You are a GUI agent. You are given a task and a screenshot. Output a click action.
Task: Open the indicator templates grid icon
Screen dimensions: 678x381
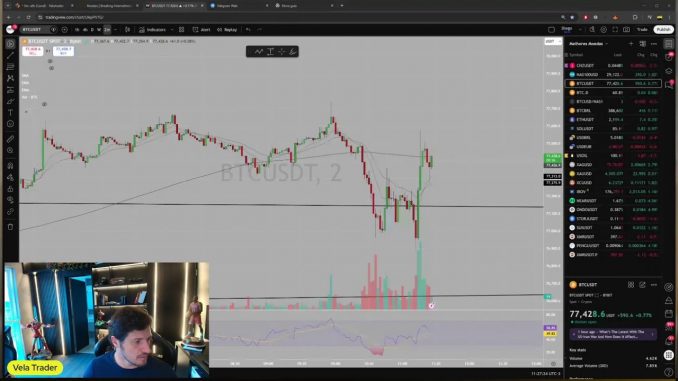pos(182,30)
